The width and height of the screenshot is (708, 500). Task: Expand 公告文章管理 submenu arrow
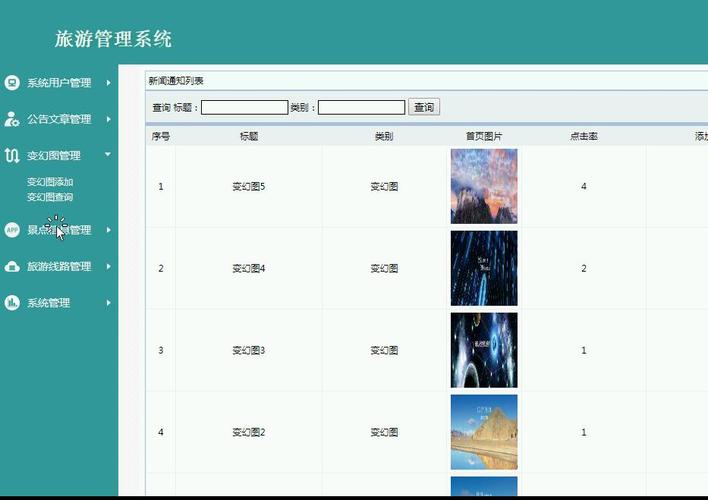click(x=108, y=119)
